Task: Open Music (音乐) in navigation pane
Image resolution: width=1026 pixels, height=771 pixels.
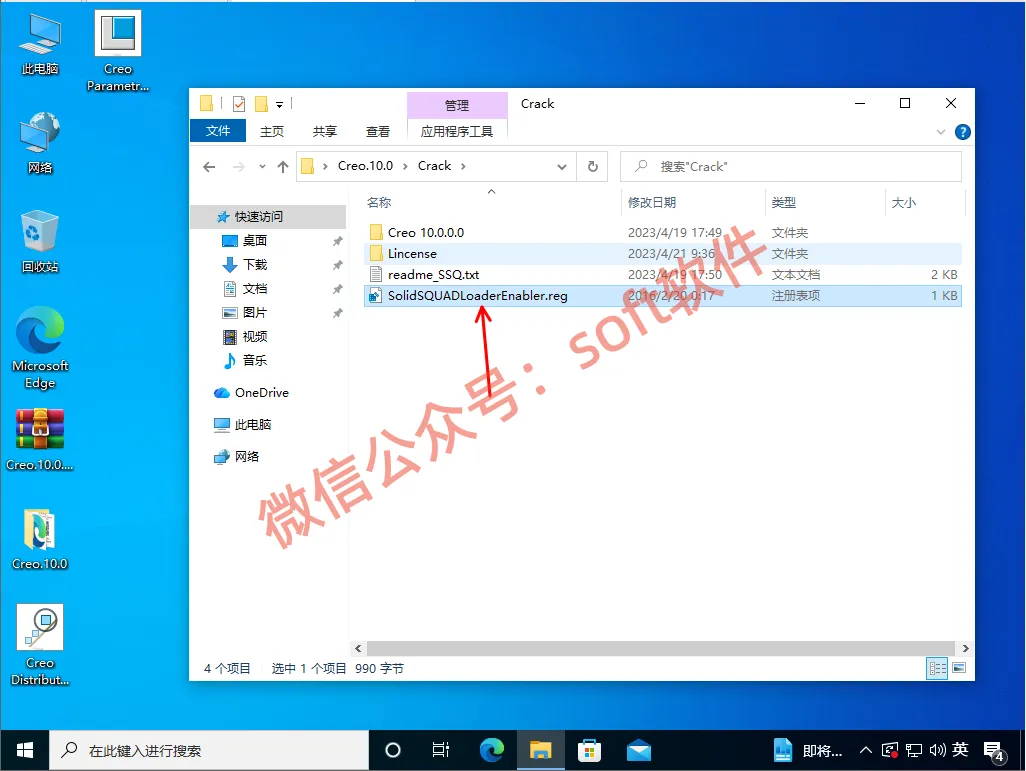Action: pos(255,361)
